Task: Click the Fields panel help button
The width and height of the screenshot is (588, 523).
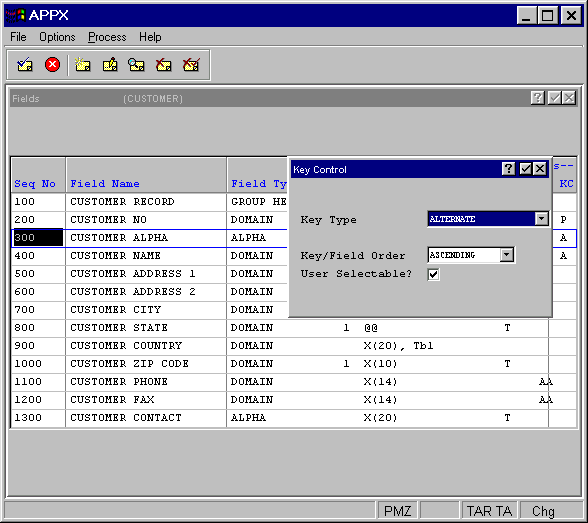Action: (x=537, y=98)
